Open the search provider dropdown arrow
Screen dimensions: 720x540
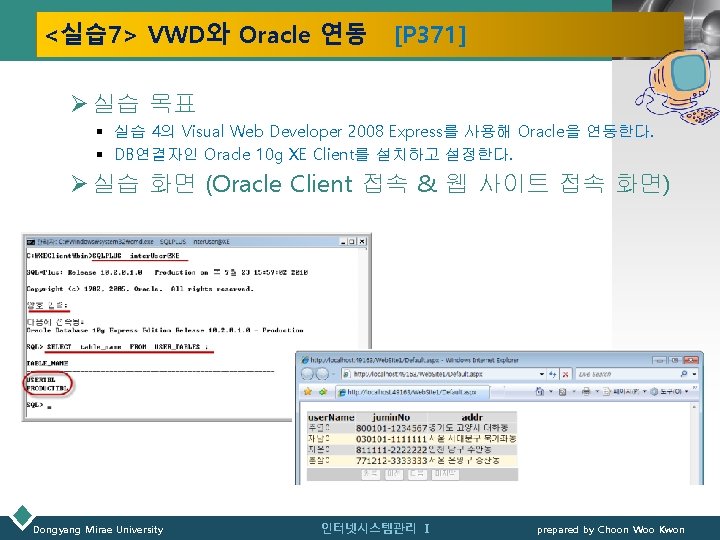coord(694,374)
